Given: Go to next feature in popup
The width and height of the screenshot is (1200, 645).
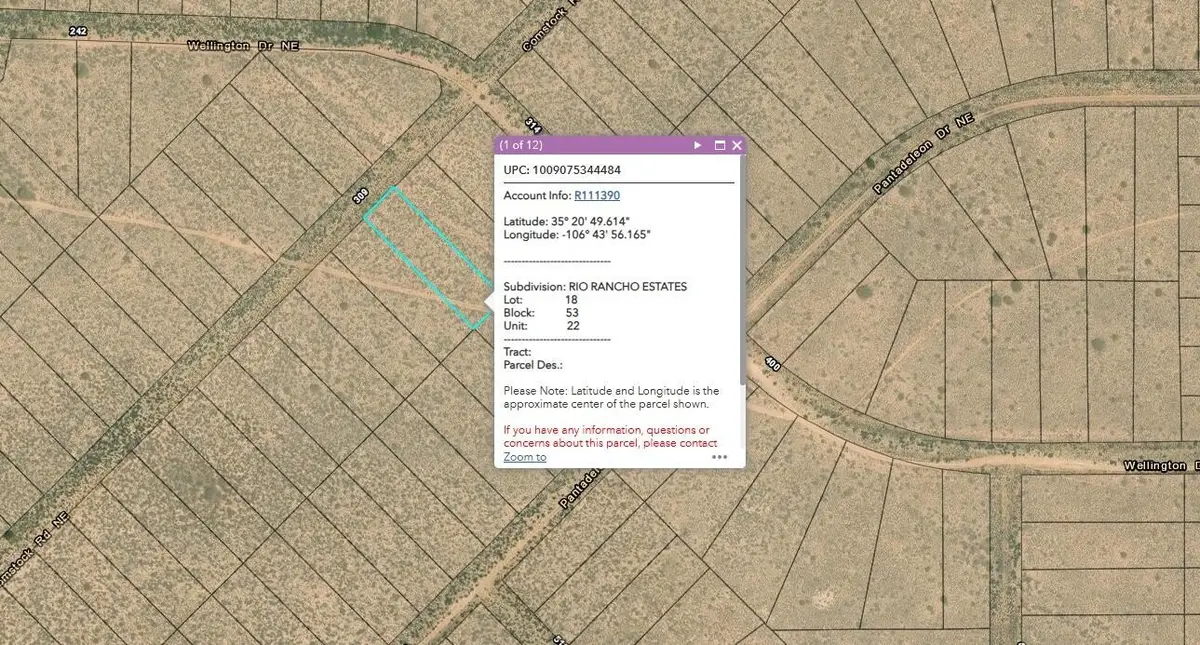Looking at the screenshot, I should [698, 146].
